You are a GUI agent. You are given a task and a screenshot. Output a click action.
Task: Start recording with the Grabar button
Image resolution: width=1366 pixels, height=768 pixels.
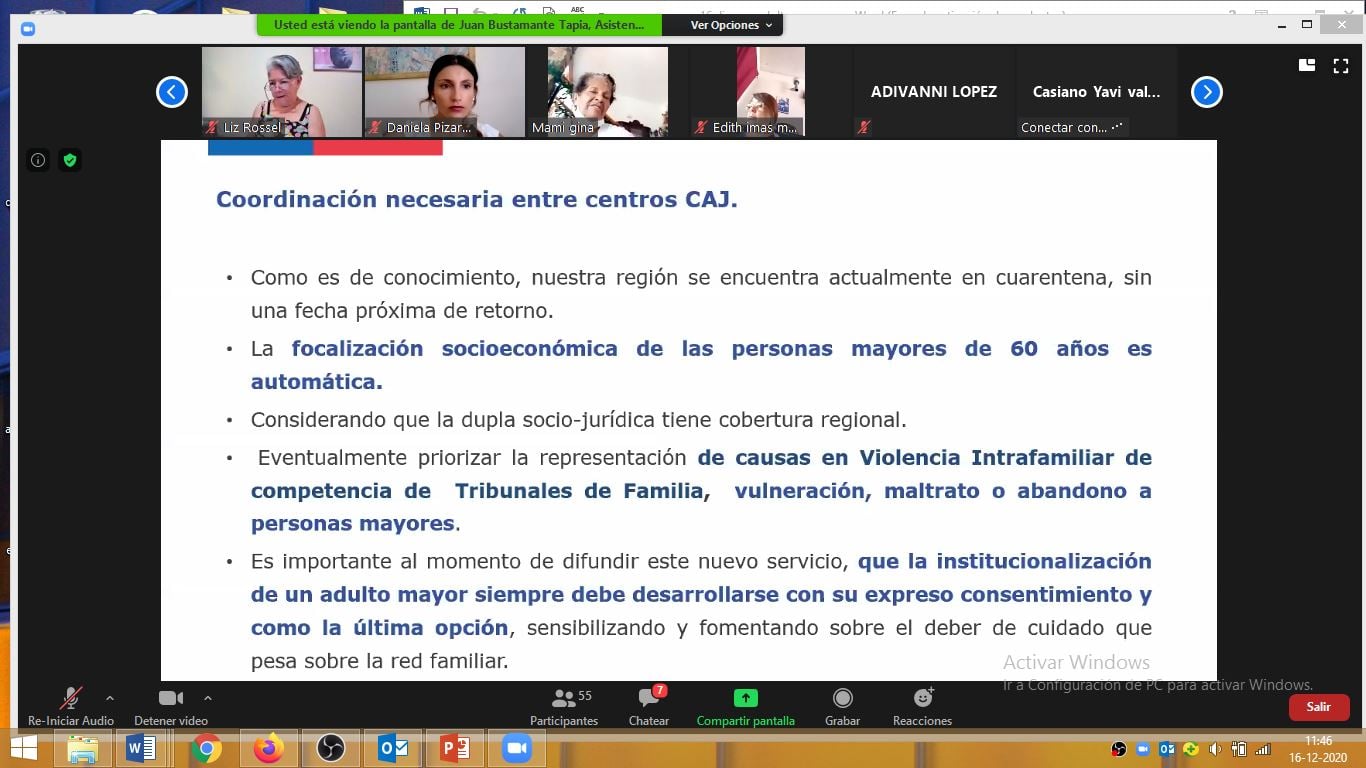[x=842, y=706]
